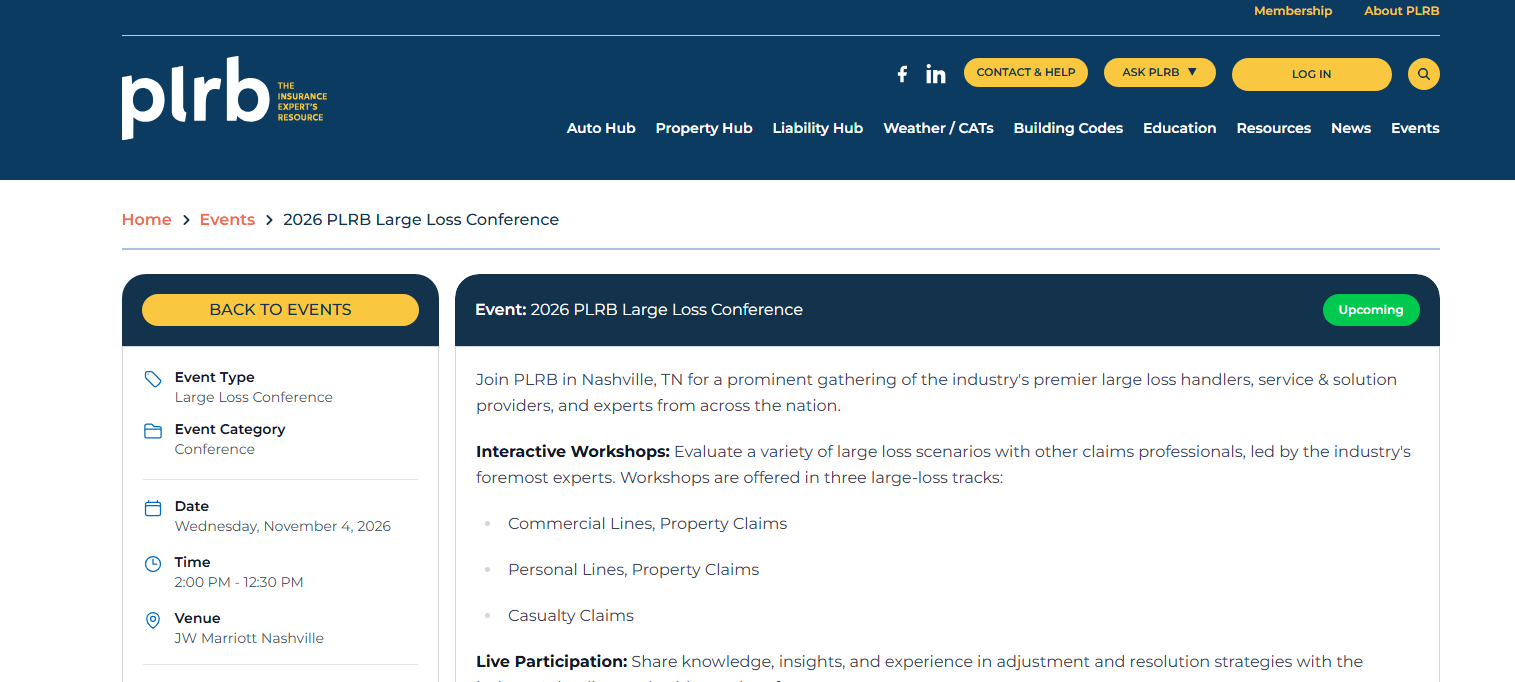
Task: Click the Upcoming status badge
Action: click(x=1371, y=310)
